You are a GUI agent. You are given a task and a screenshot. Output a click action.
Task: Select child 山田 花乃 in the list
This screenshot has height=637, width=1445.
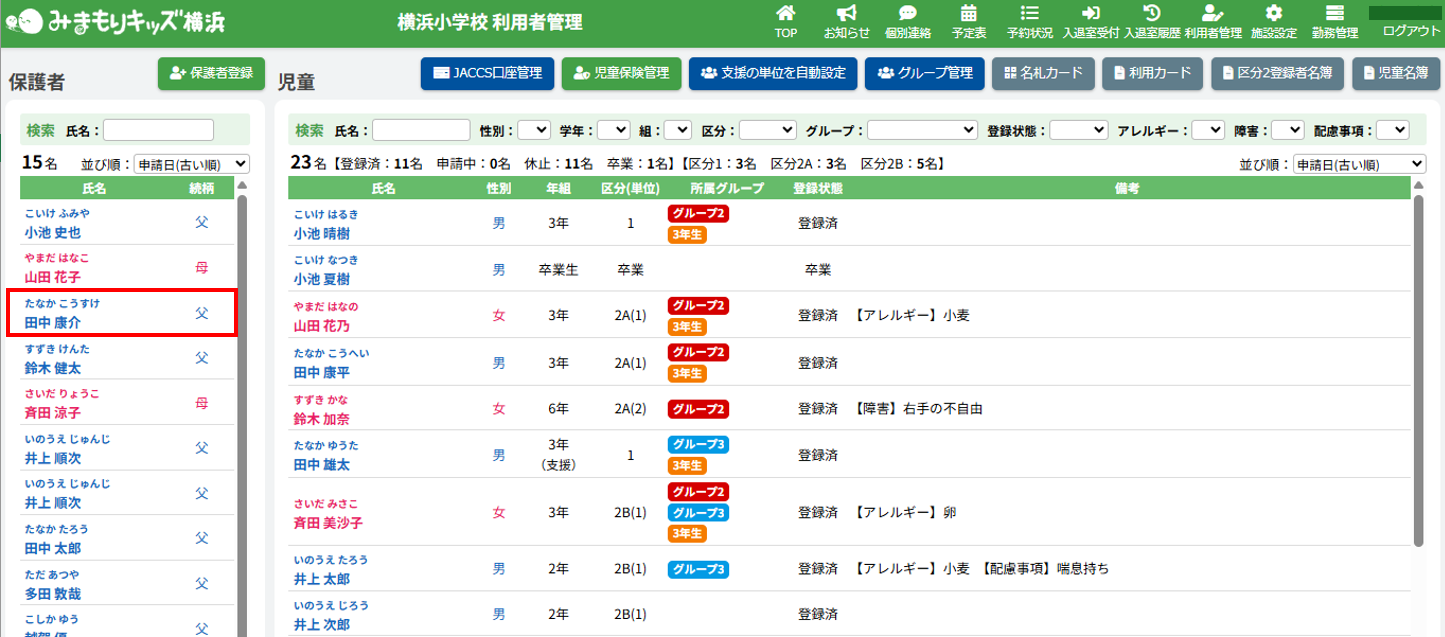pyautogui.click(x=321, y=326)
